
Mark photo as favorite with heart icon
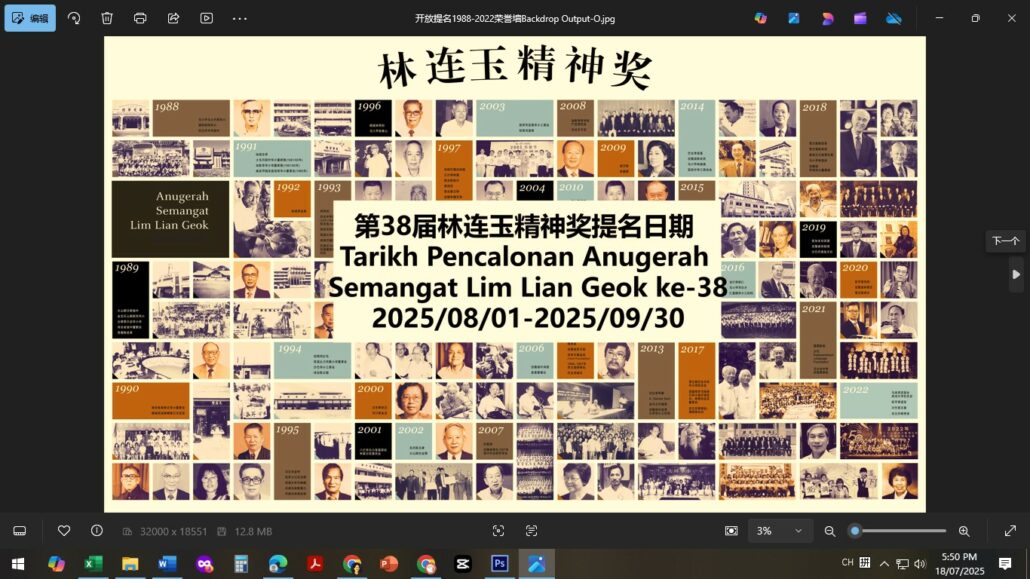click(64, 530)
